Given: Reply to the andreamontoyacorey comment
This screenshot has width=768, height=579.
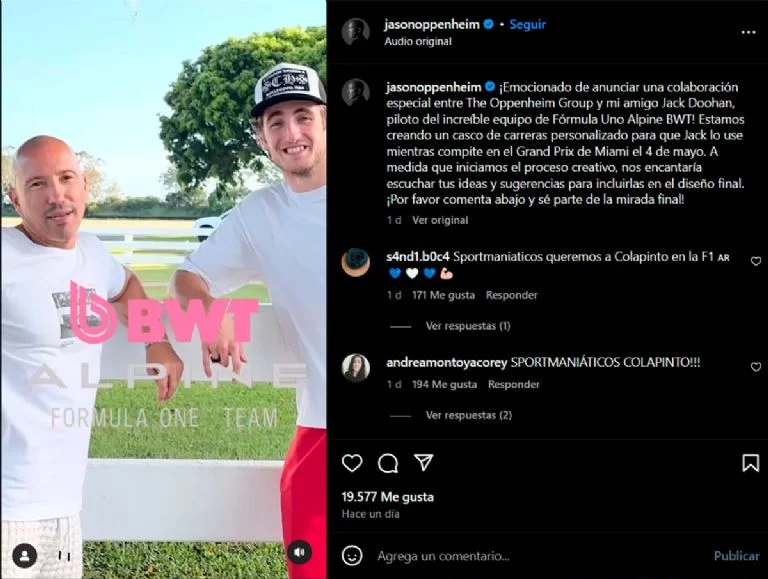Looking at the screenshot, I should point(513,384).
